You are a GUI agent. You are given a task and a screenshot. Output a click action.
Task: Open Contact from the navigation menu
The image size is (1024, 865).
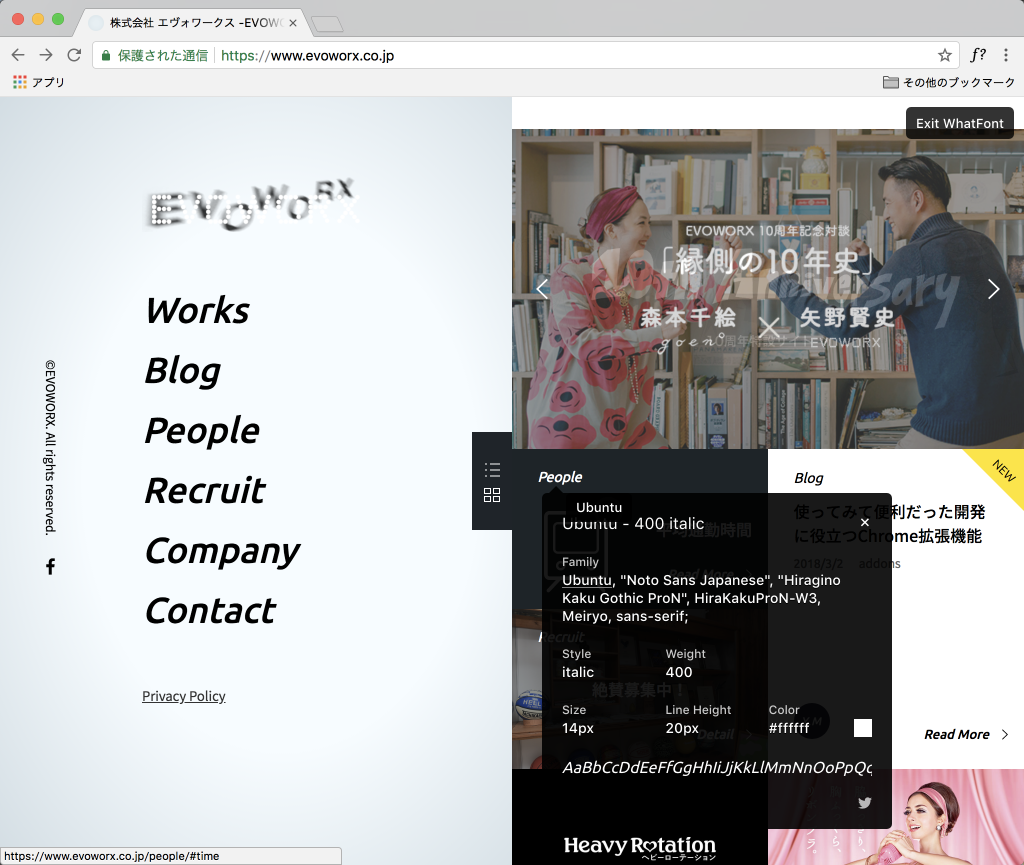210,611
